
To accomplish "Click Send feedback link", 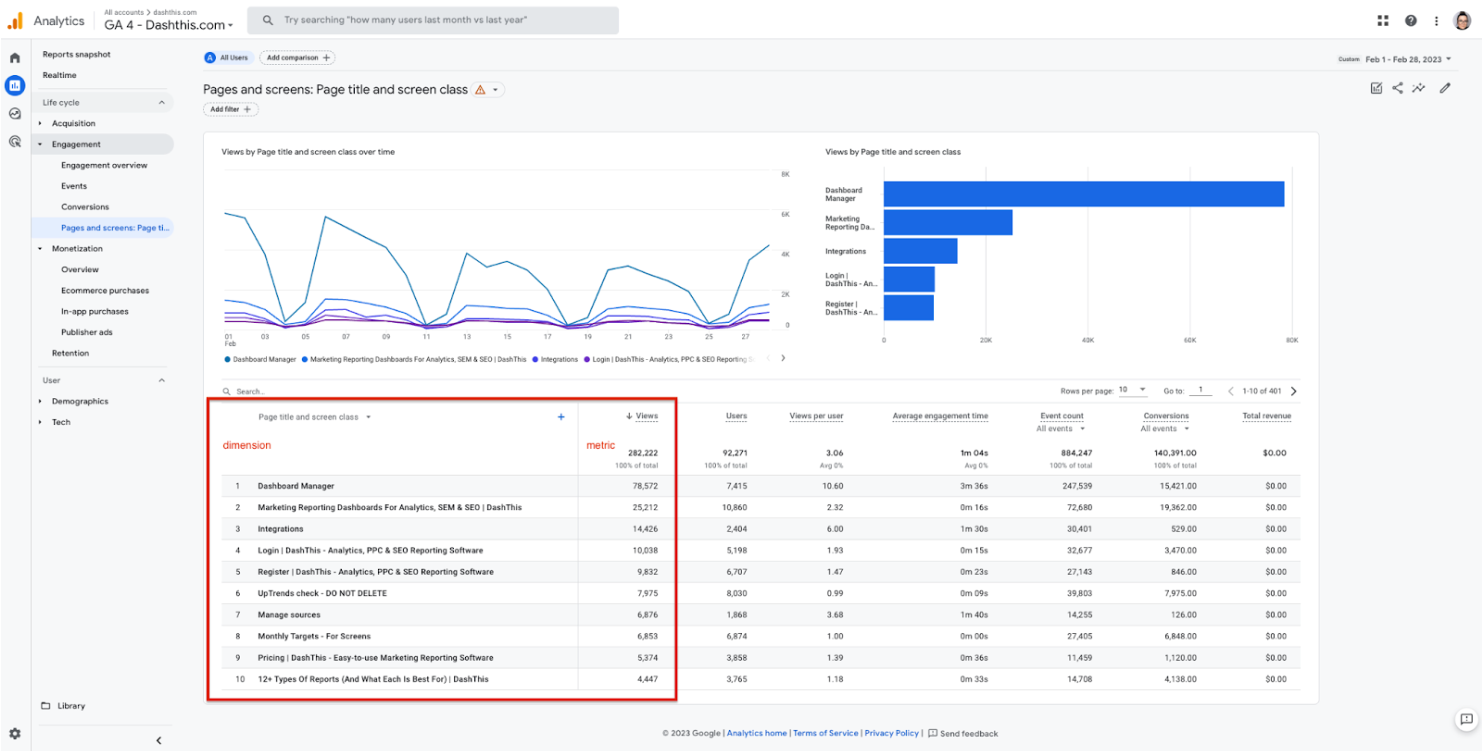I will tap(963, 734).
